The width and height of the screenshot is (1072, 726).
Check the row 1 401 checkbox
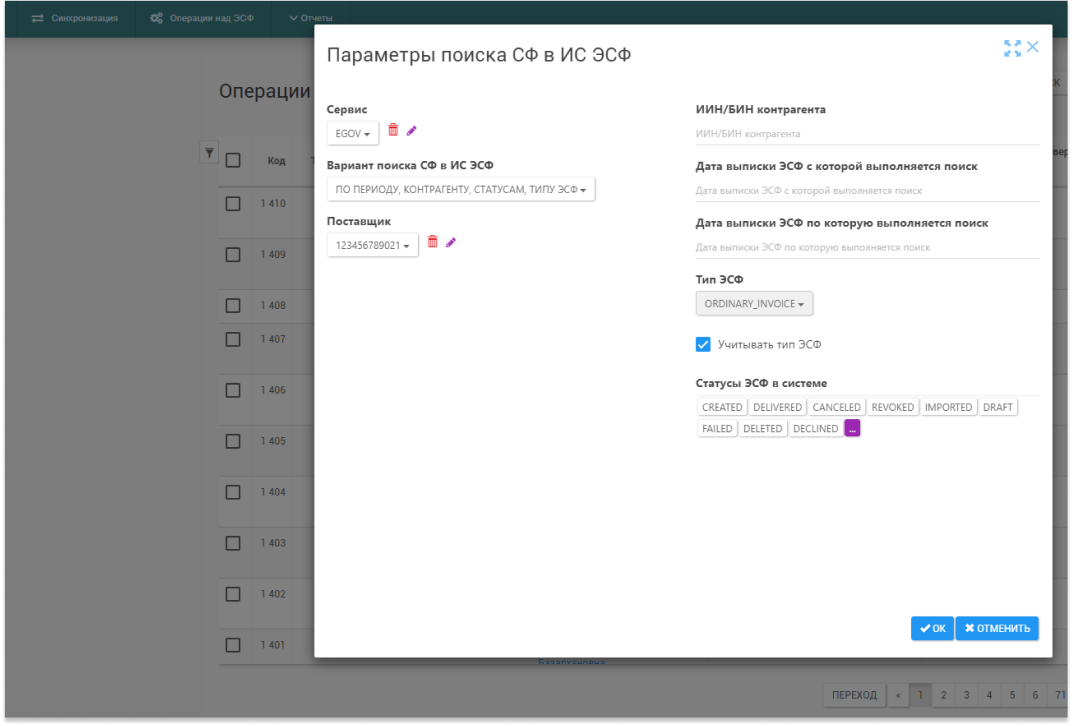pos(233,645)
